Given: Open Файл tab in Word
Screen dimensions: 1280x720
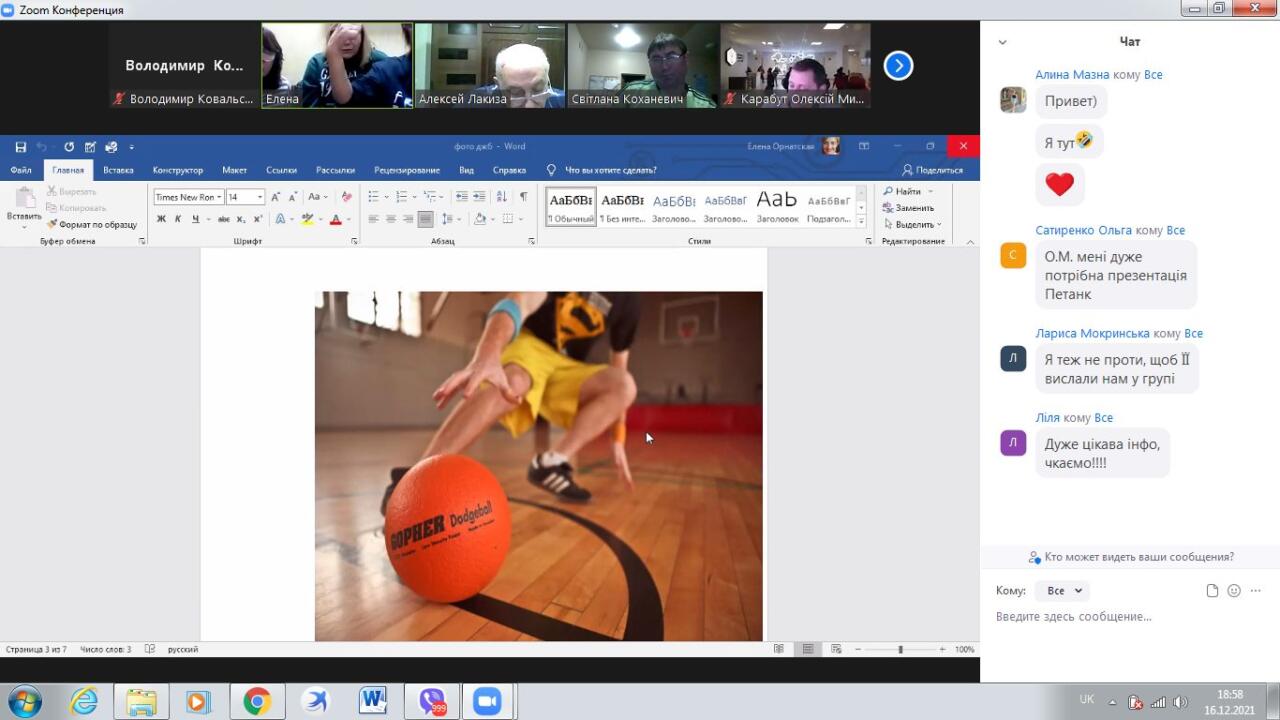Looking at the screenshot, I should point(21,170).
